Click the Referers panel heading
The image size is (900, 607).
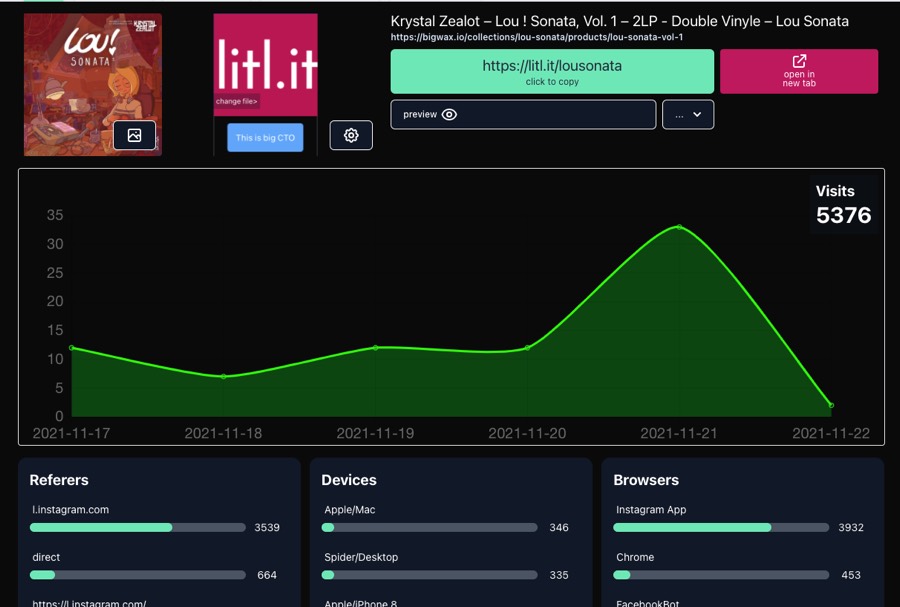59,480
